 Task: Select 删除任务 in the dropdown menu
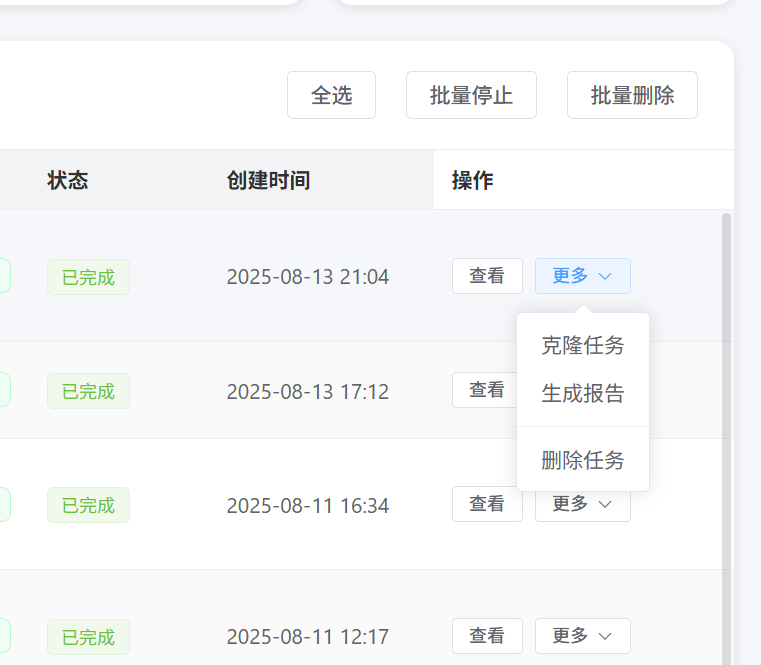tap(582, 460)
